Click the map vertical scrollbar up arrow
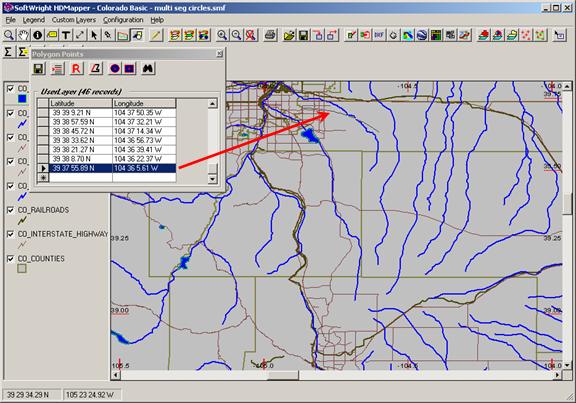The image size is (576, 403). pyautogui.click(x=567, y=86)
